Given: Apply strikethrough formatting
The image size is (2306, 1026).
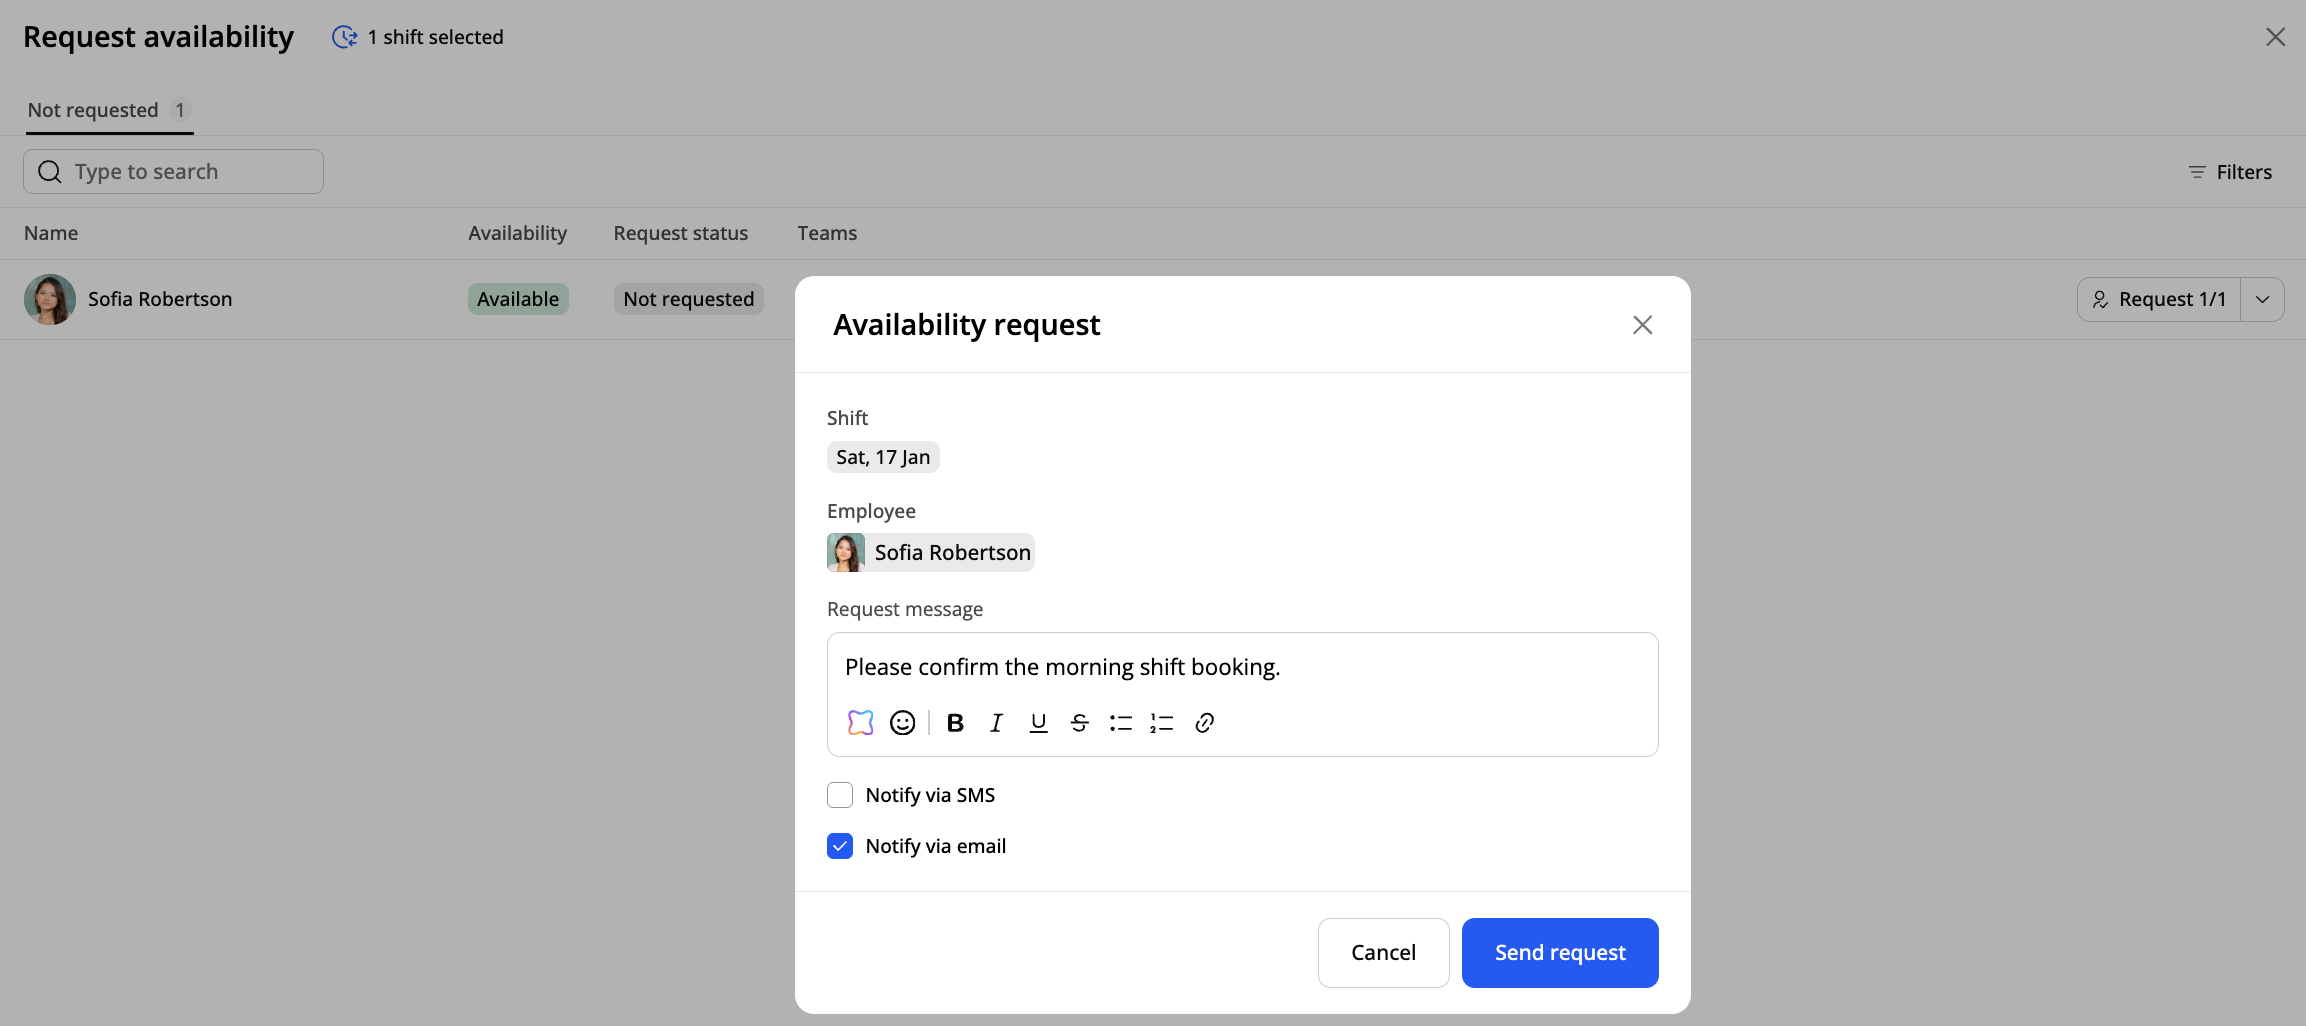Looking at the screenshot, I should point(1079,723).
